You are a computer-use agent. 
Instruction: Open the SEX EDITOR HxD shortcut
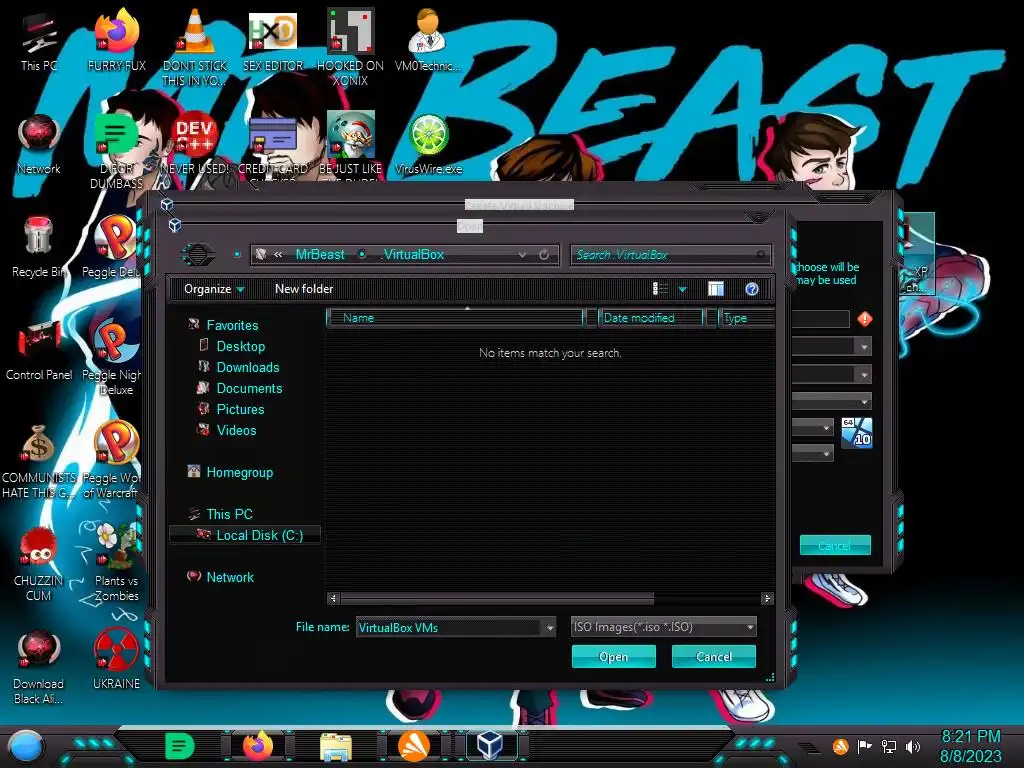[x=273, y=40]
